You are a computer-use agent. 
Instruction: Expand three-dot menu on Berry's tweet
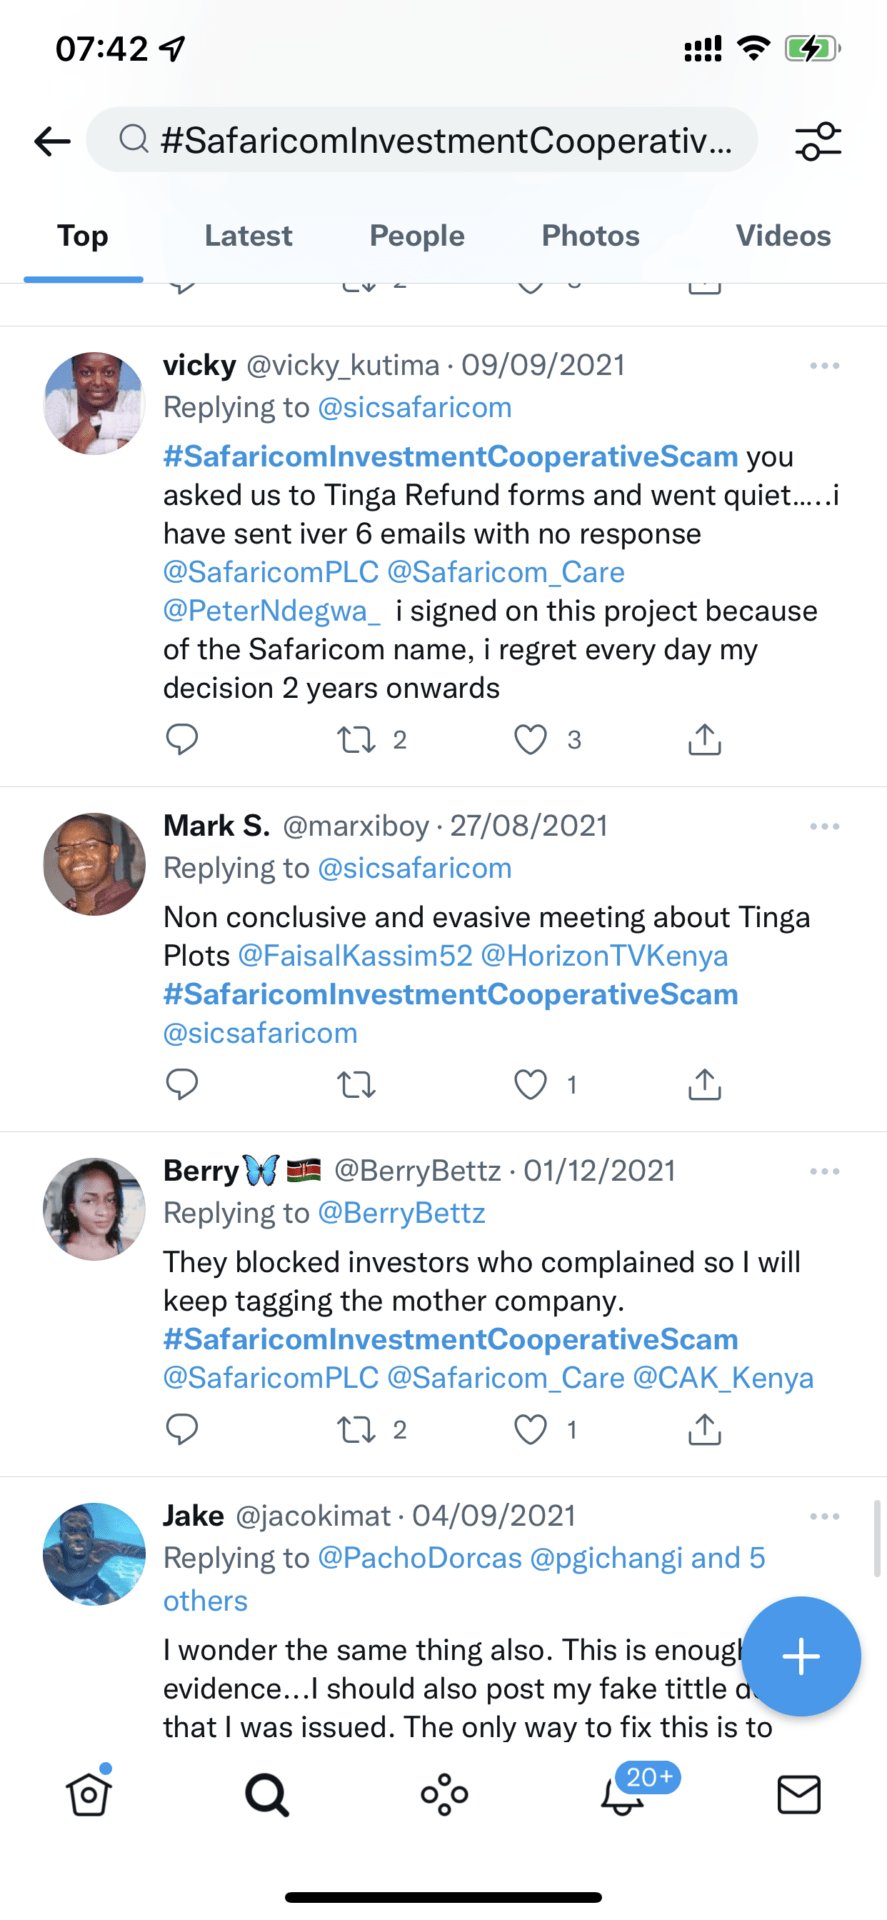tap(825, 1171)
